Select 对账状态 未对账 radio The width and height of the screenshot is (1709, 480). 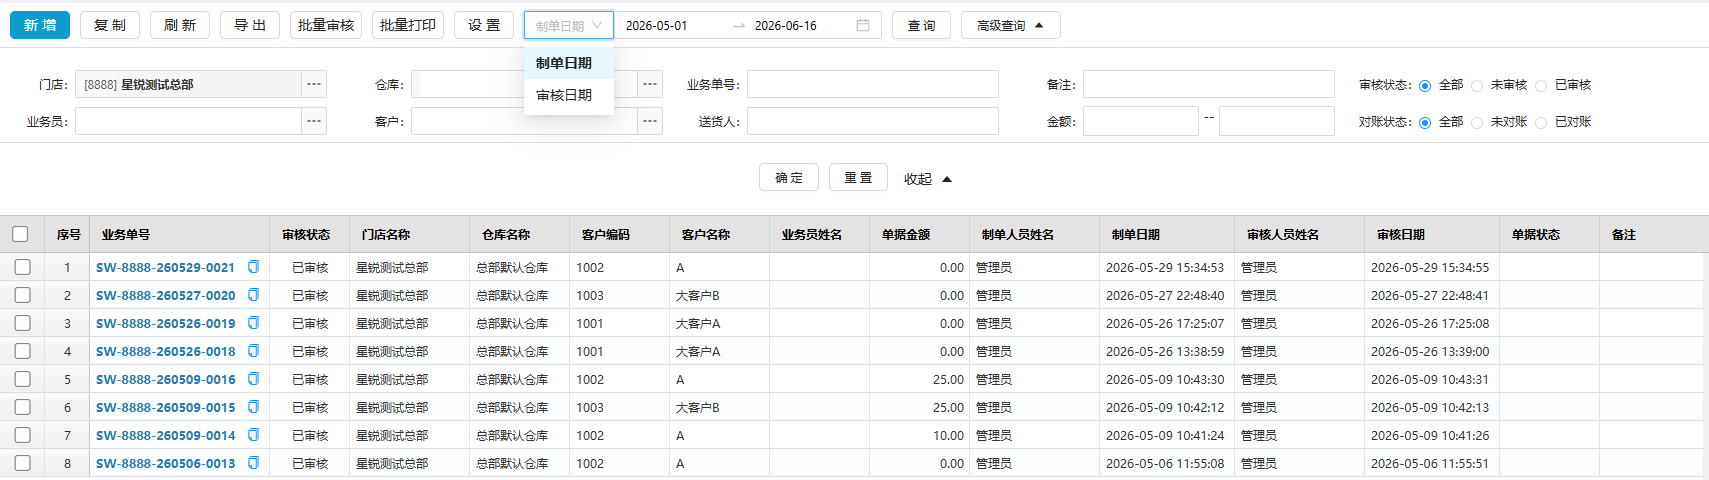point(1477,123)
